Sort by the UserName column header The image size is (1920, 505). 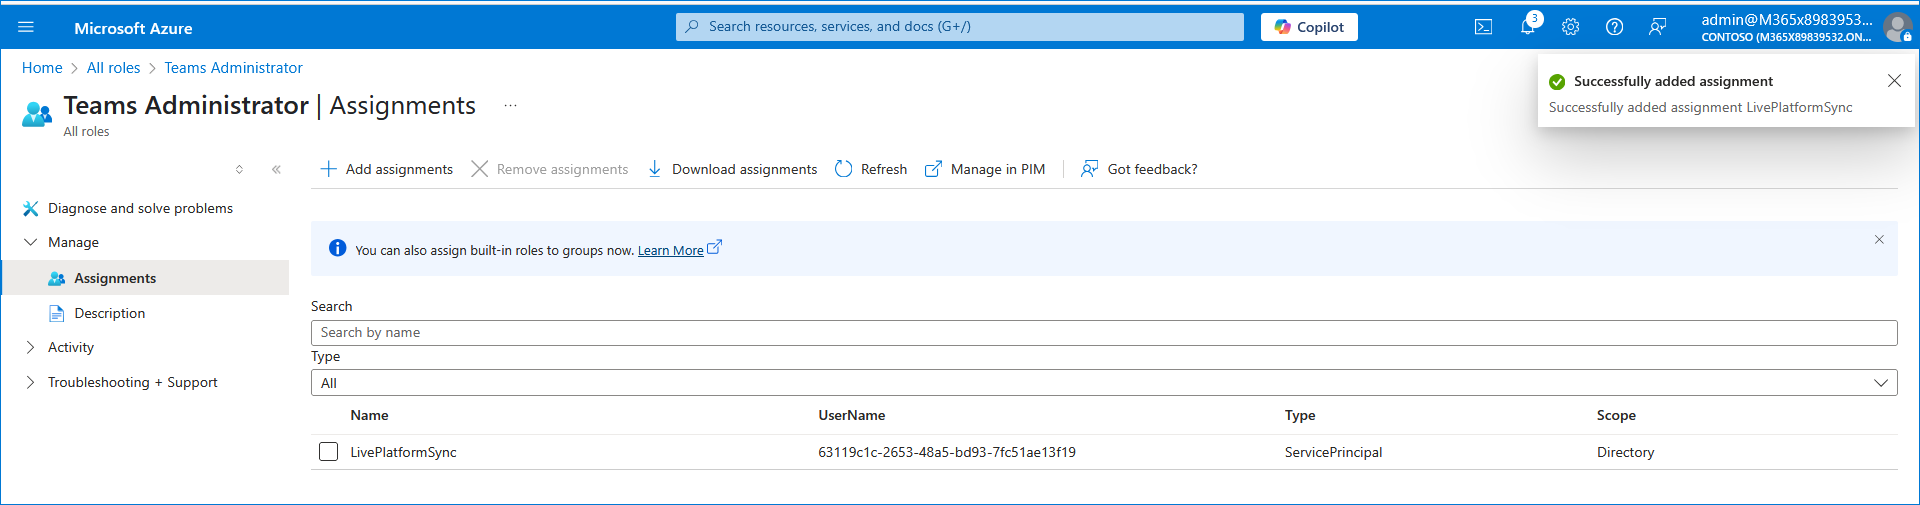tap(851, 415)
